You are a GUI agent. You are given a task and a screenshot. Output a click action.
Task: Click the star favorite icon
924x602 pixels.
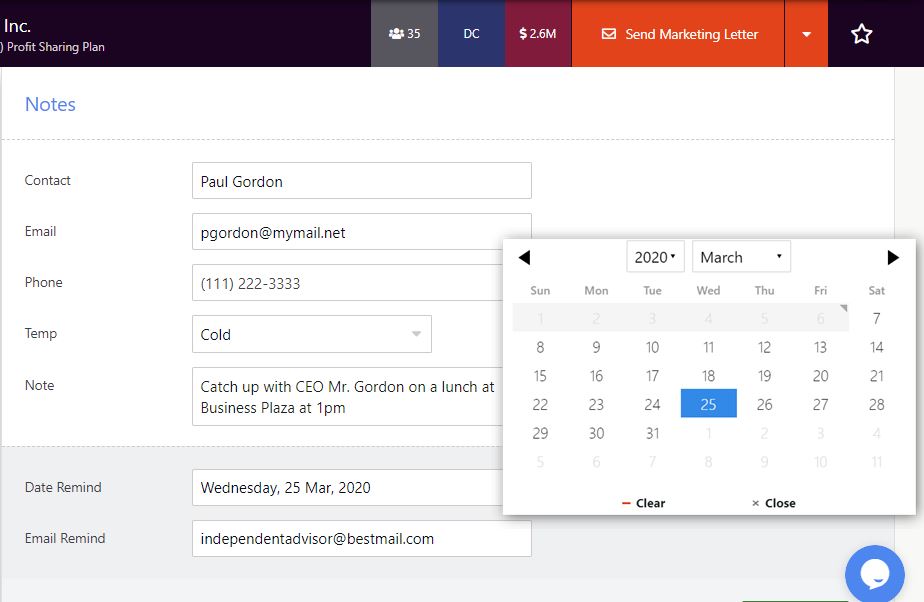pyautogui.click(x=861, y=34)
